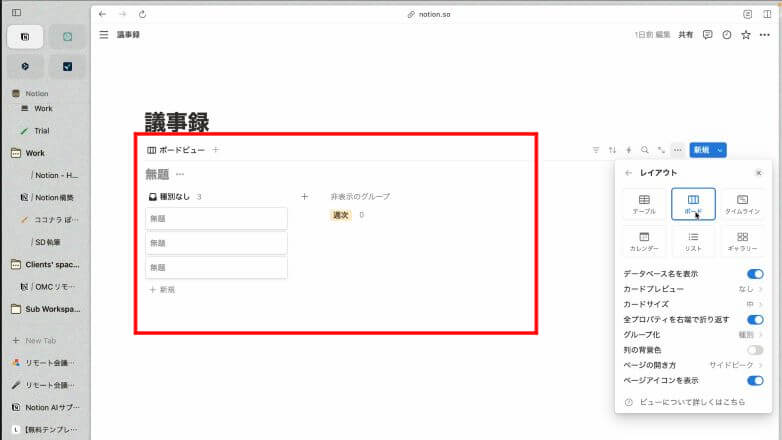This screenshot has height=440, width=782.
Task: Open the Sub Workspace folder
Action: 45,309
